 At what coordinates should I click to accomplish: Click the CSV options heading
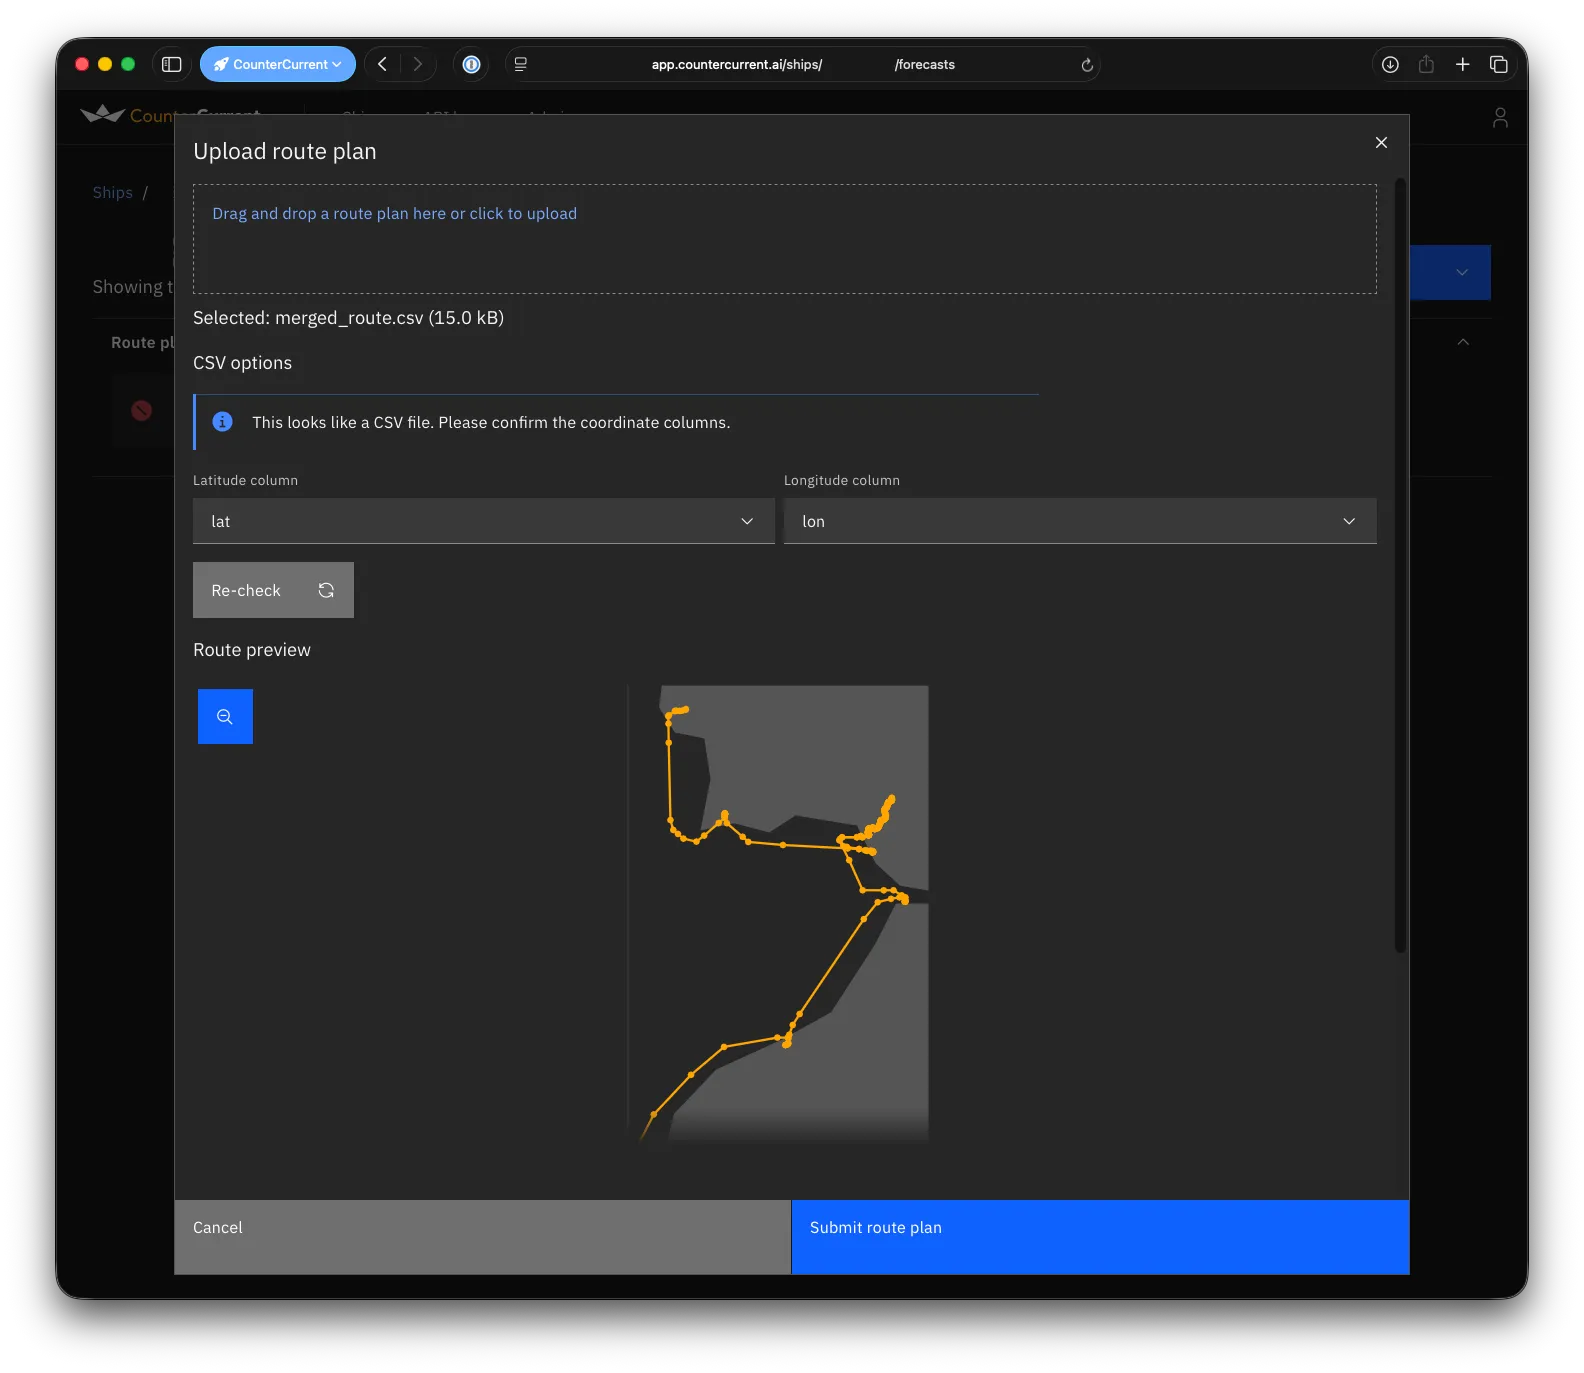pyautogui.click(x=242, y=363)
